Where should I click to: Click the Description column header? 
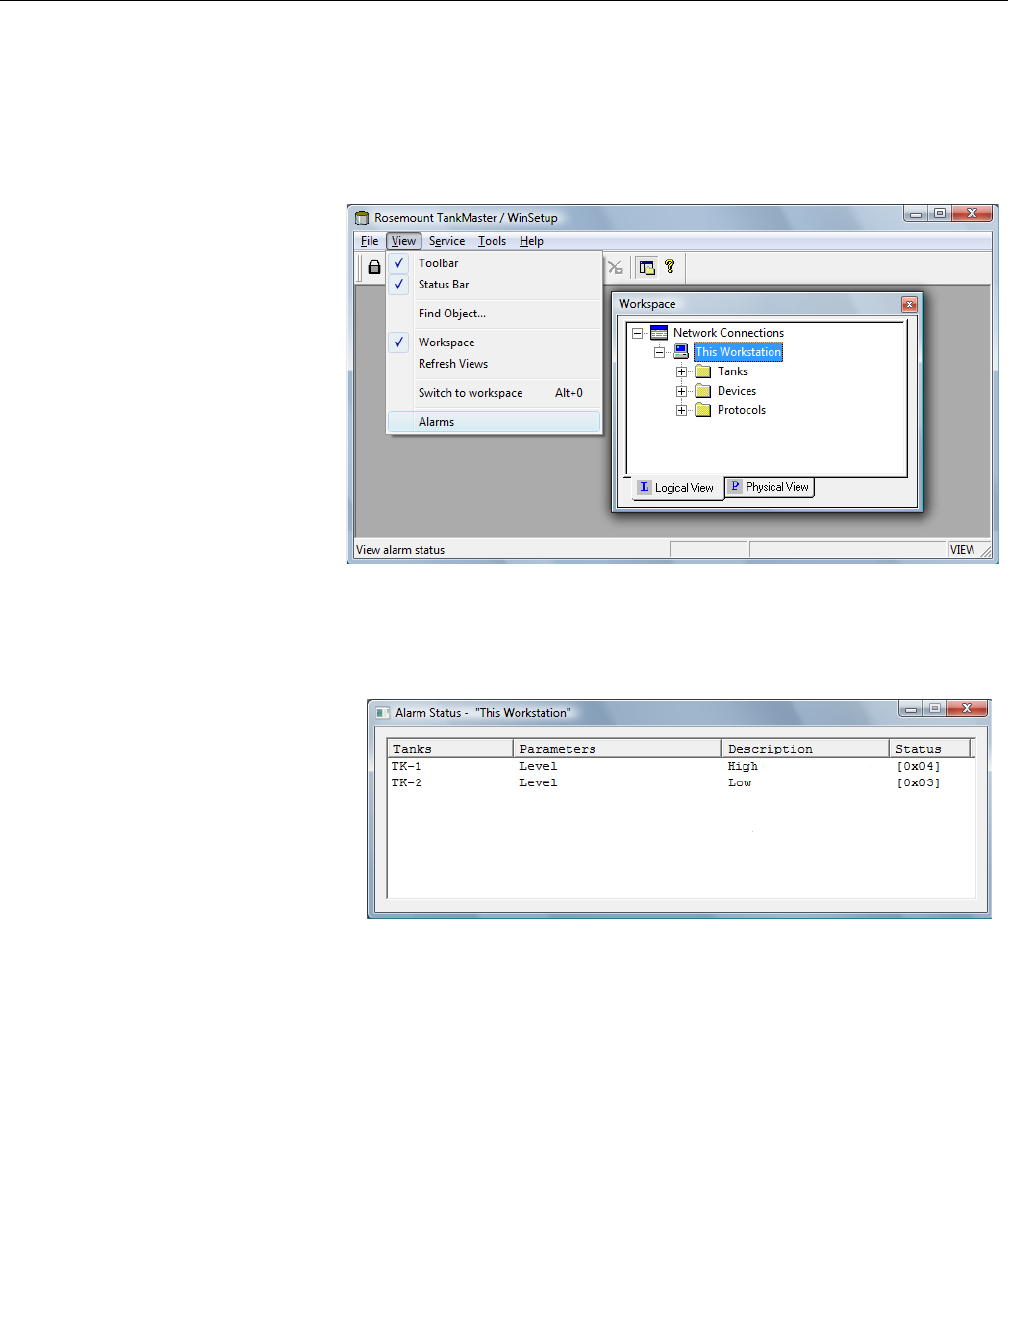click(x=805, y=749)
